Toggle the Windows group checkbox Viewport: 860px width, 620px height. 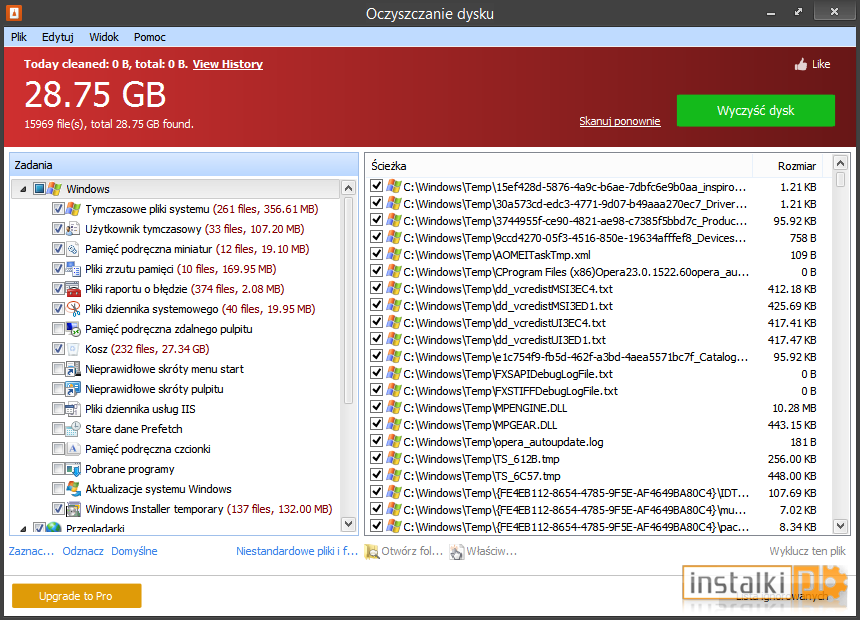click(39, 189)
